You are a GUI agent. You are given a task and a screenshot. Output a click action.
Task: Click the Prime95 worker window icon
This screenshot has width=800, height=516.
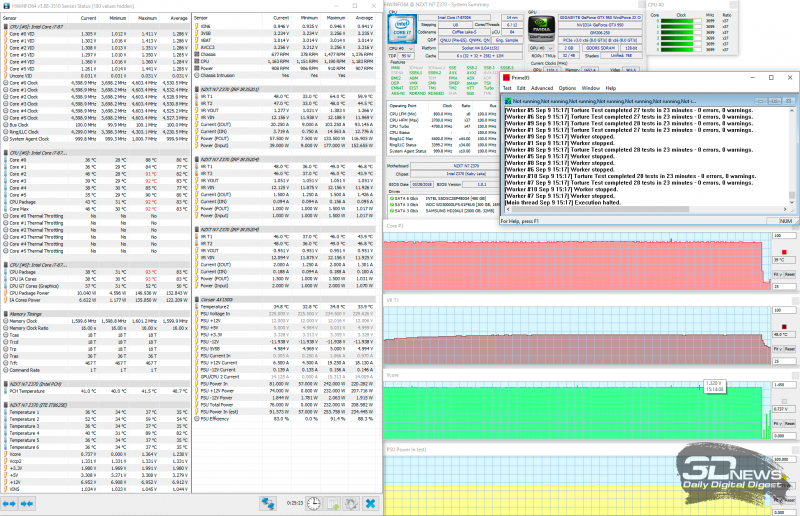coord(508,101)
